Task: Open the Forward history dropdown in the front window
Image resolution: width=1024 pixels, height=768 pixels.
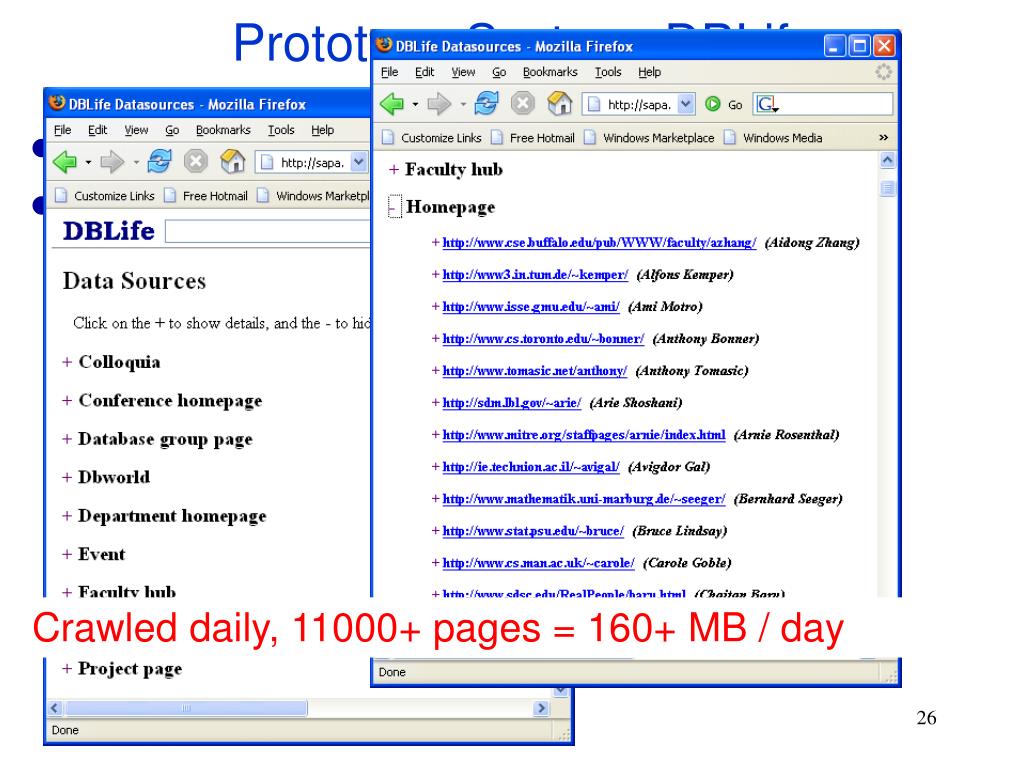Action: 462,104
